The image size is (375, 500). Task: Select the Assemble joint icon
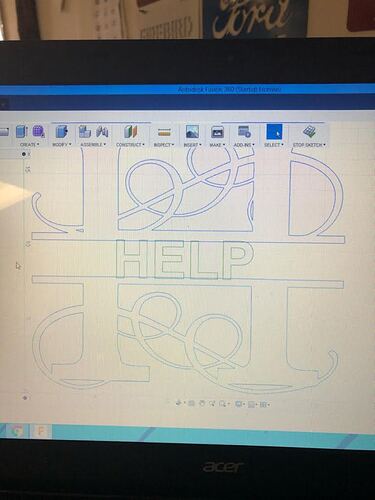pos(102,132)
